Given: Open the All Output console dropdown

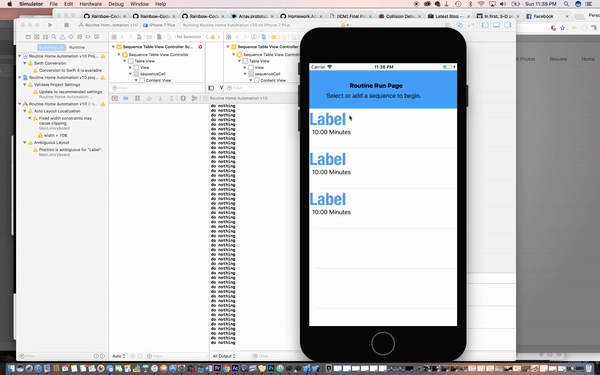Looking at the screenshot, I should [224, 356].
